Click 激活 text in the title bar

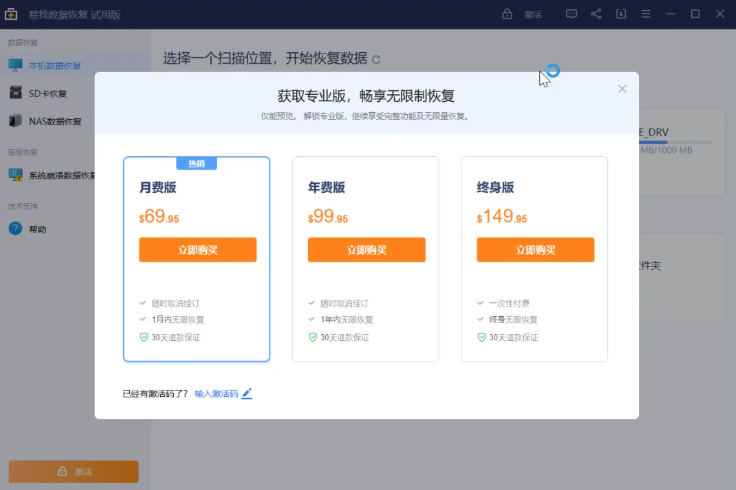[x=533, y=15]
